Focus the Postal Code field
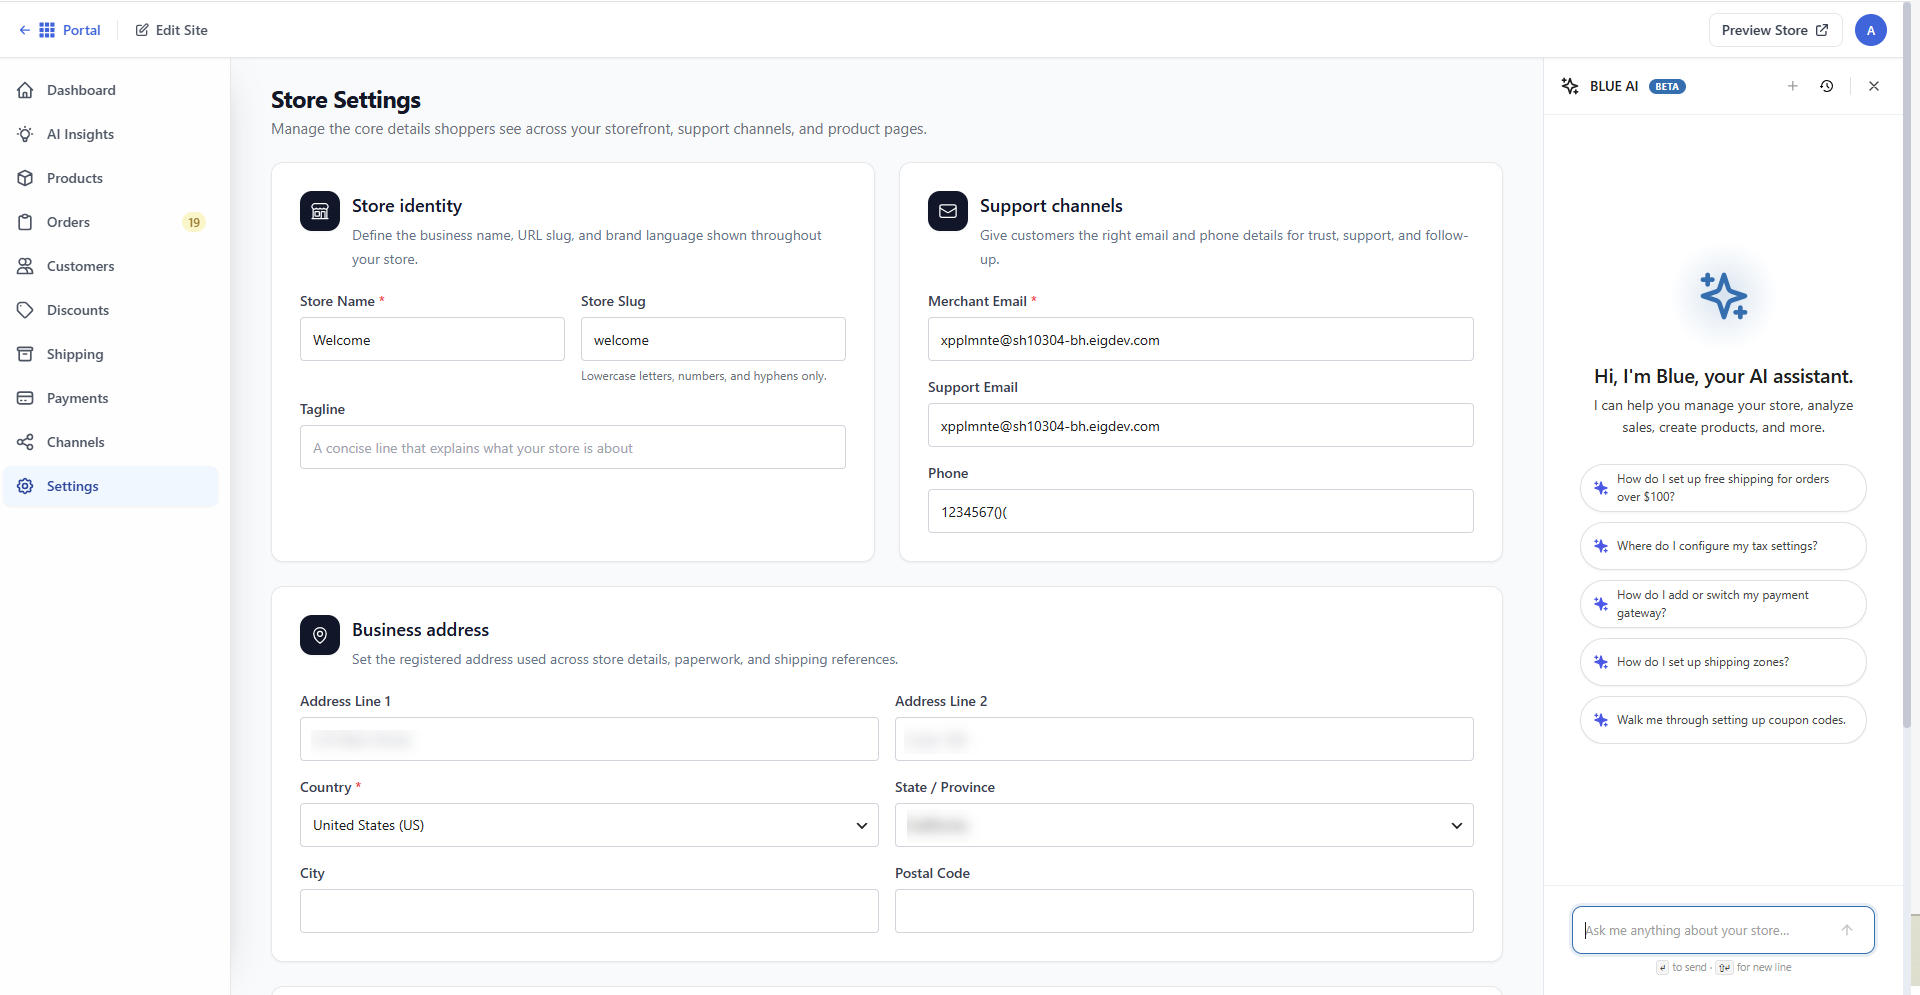1920x995 pixels. (x=1184, y=911)
